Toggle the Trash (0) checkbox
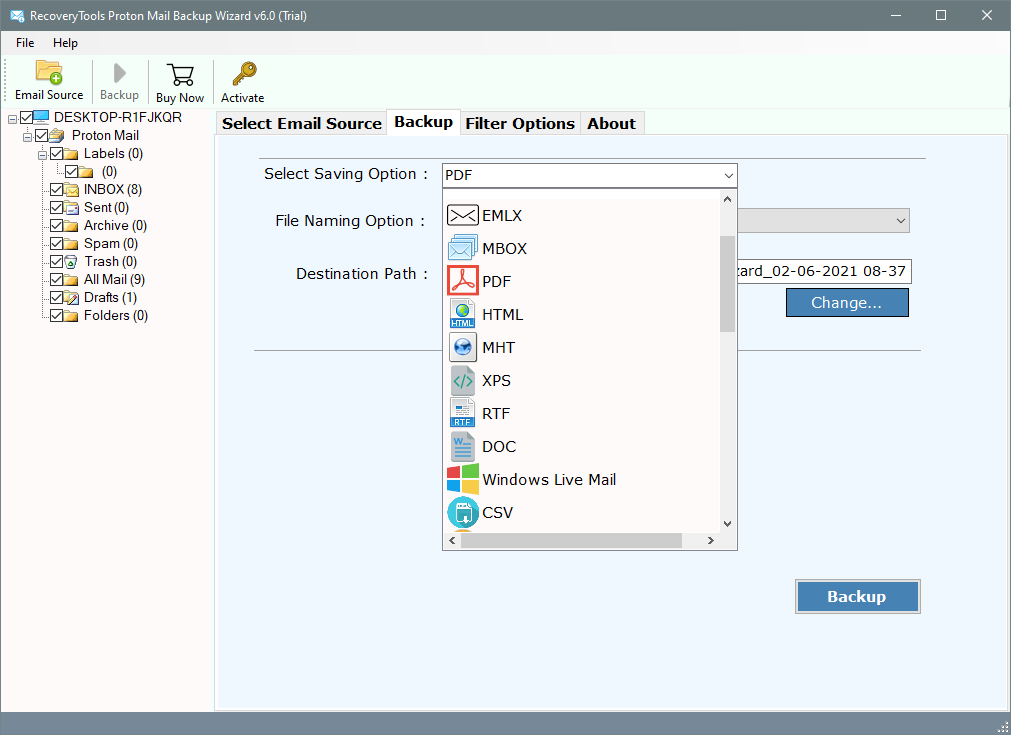Image resolution: width=1011 pixels, height=735 pixels. pos(57,262)
